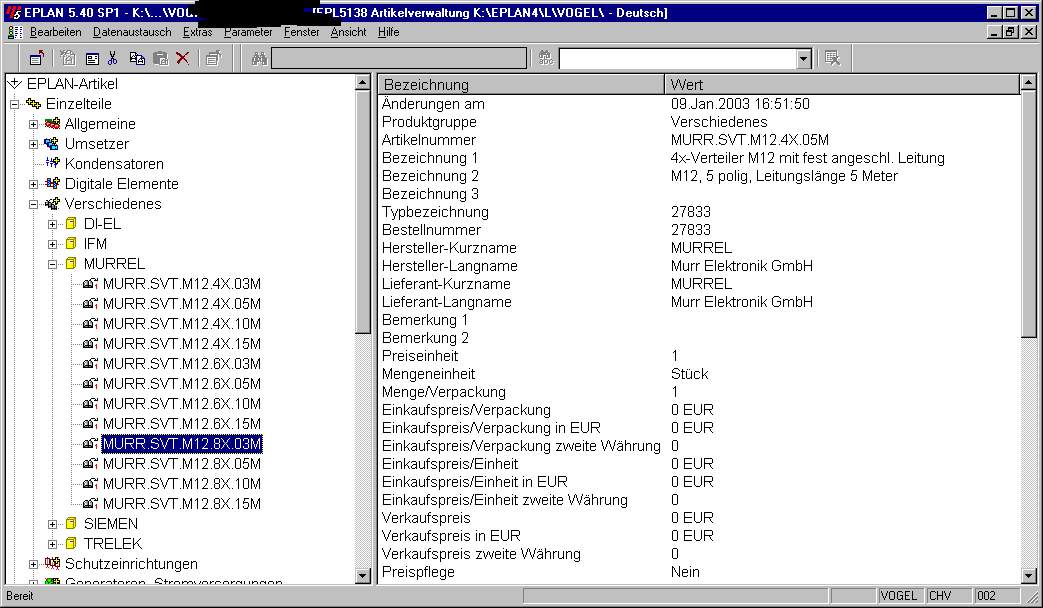Viewport: 1043px width, 608px height.
Task: Click the first toolbar icon with red arrow
Action: (37, 59)
